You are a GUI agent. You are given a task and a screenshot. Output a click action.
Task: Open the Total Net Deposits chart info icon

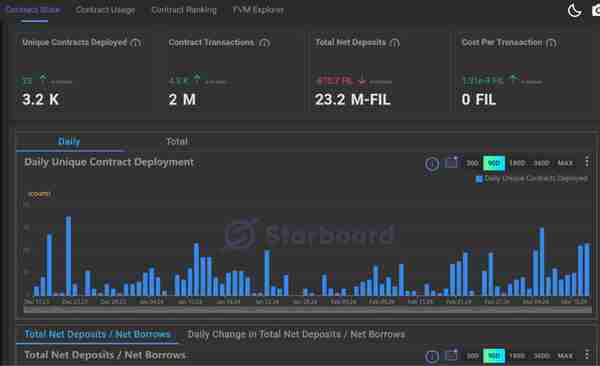(432, 356)
